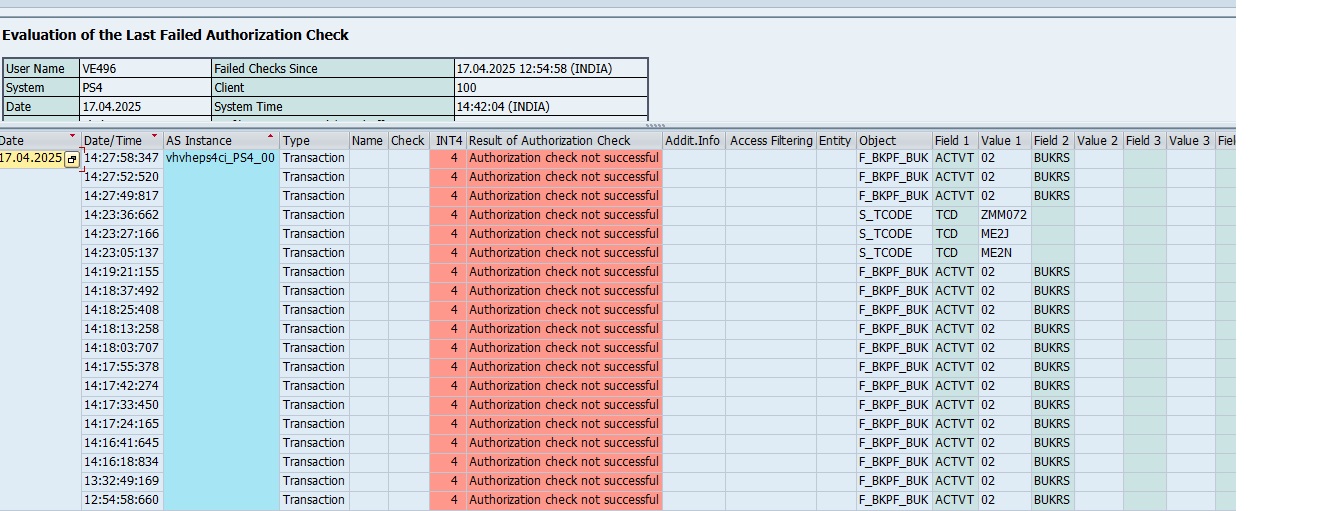The height and width of the screenshot is (511, 1323).
Task: Click the sort arrow in AS Instance header
Action: coord(270,136)
